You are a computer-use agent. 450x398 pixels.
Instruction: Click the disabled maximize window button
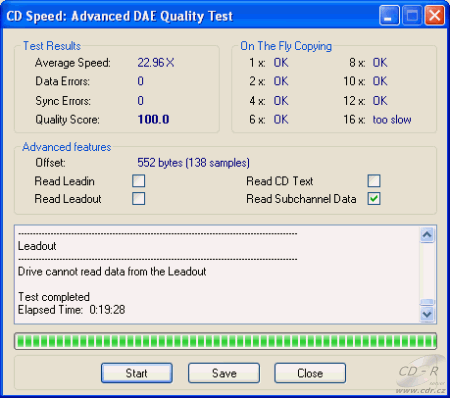(412, 15)
